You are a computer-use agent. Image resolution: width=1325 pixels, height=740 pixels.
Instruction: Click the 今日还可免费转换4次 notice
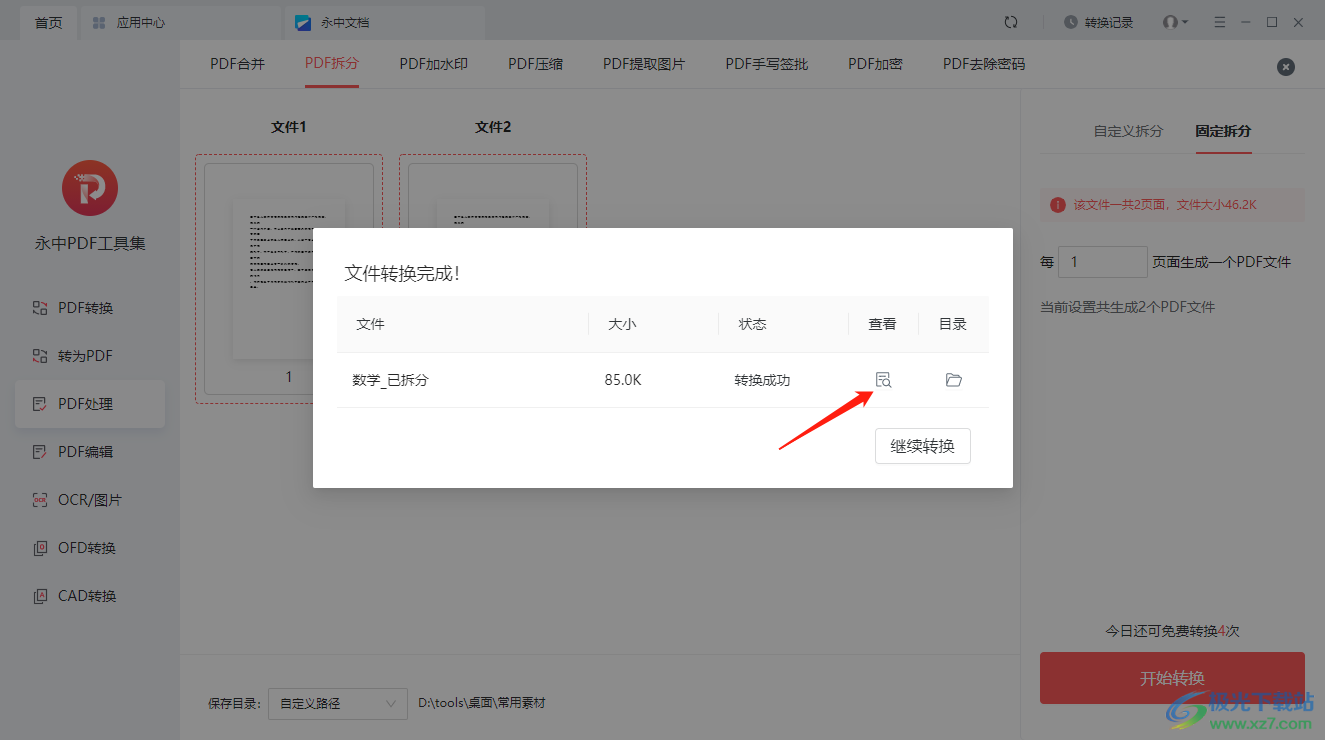click(1172, 631)
